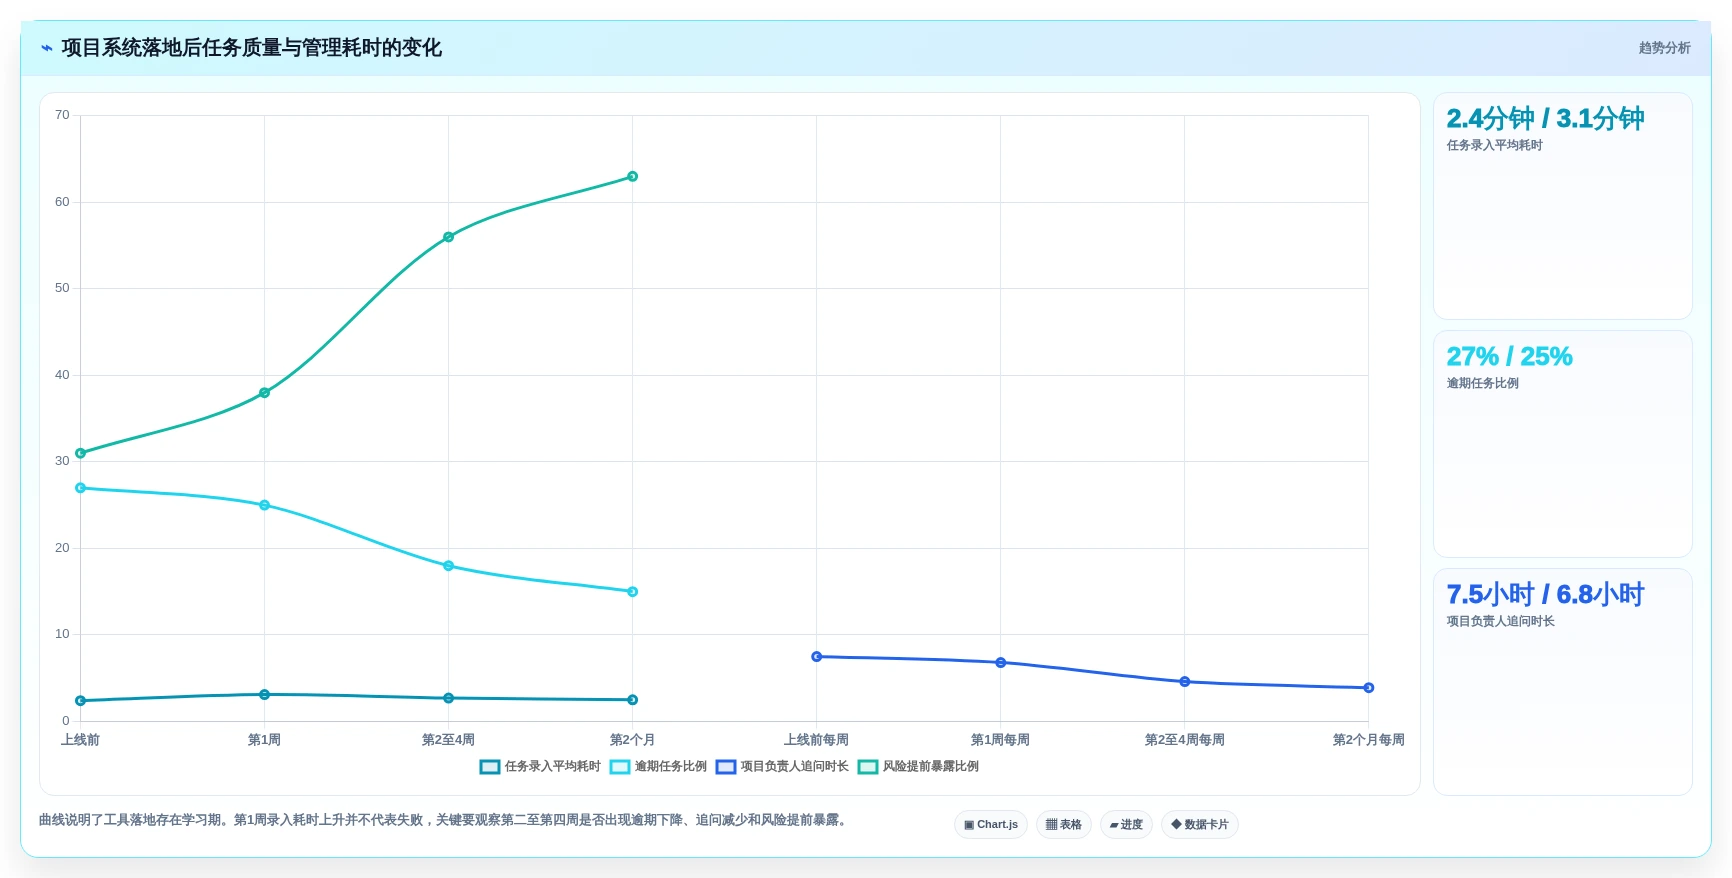Select the title 项目系统落地后任务质量与管理耗时的变化
1732x878 pixels.
[251, 48]
